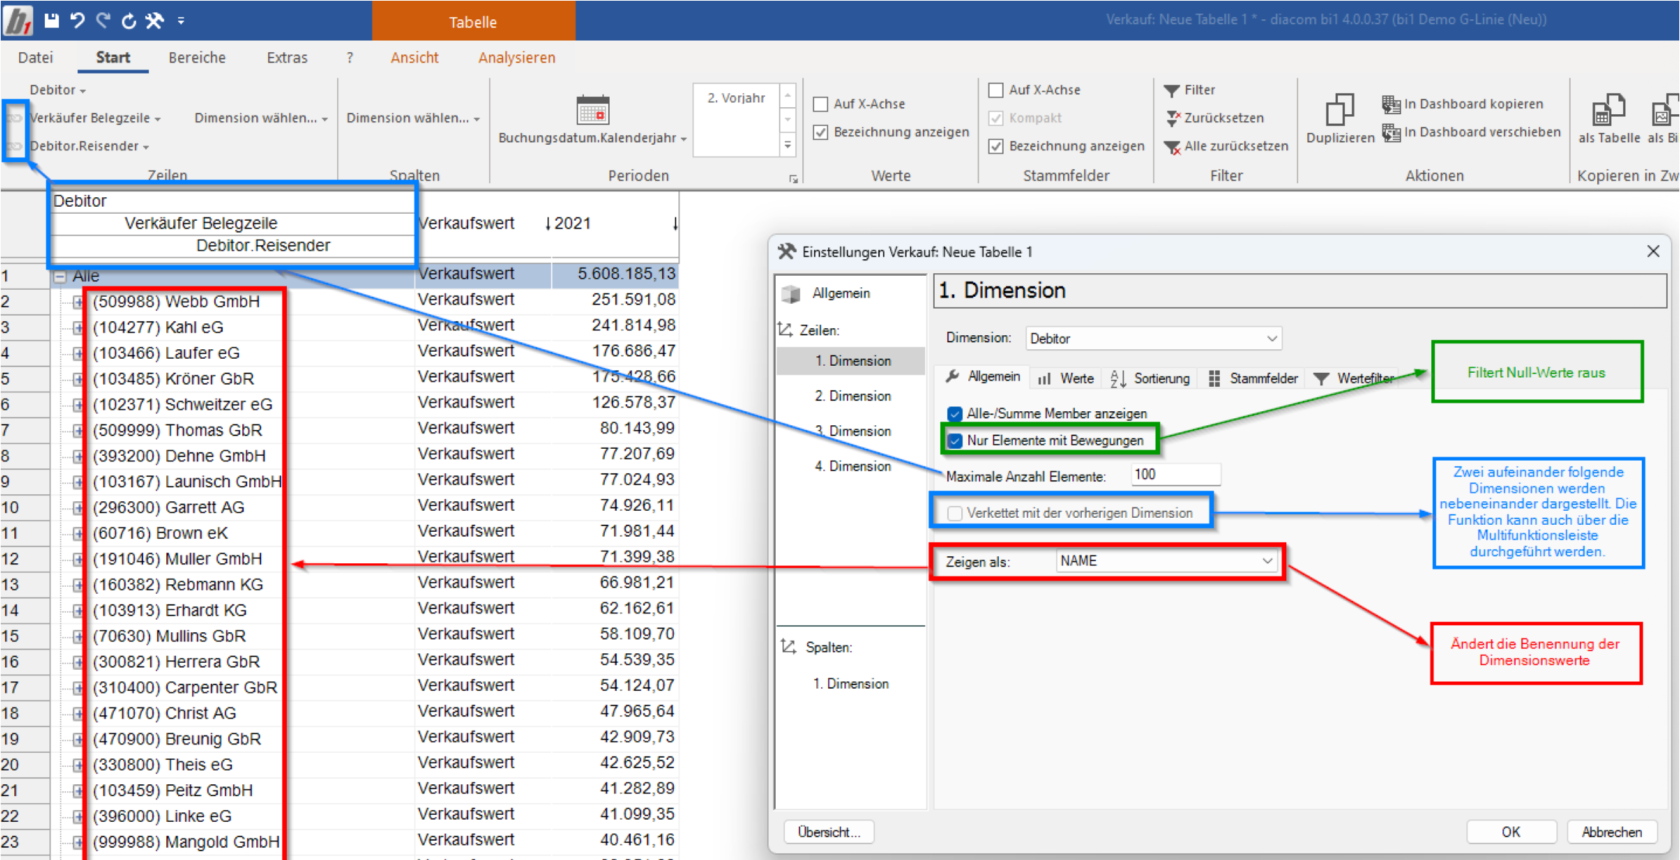Open the Analysieren ribbon tab
Viewport: 1680px width, 860px height.
517,58
